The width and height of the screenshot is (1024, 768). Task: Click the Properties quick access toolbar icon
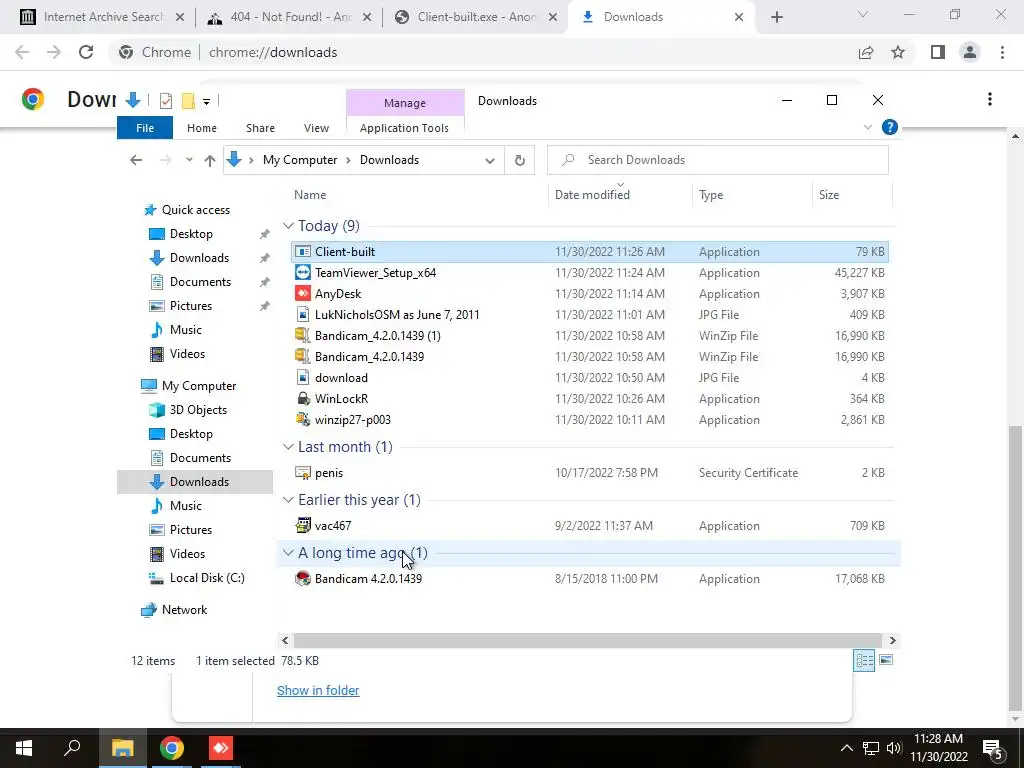[166, 101]
